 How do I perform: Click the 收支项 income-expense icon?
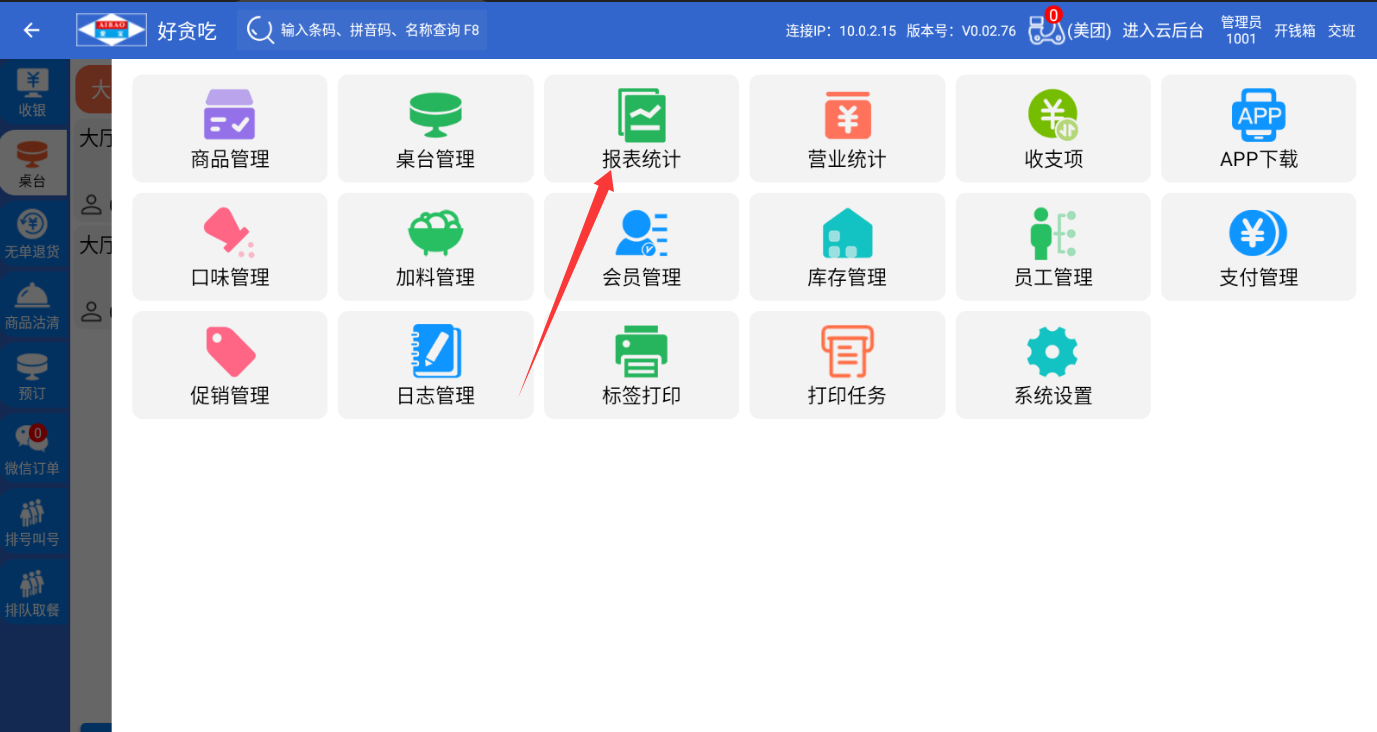coord(1053,116)
